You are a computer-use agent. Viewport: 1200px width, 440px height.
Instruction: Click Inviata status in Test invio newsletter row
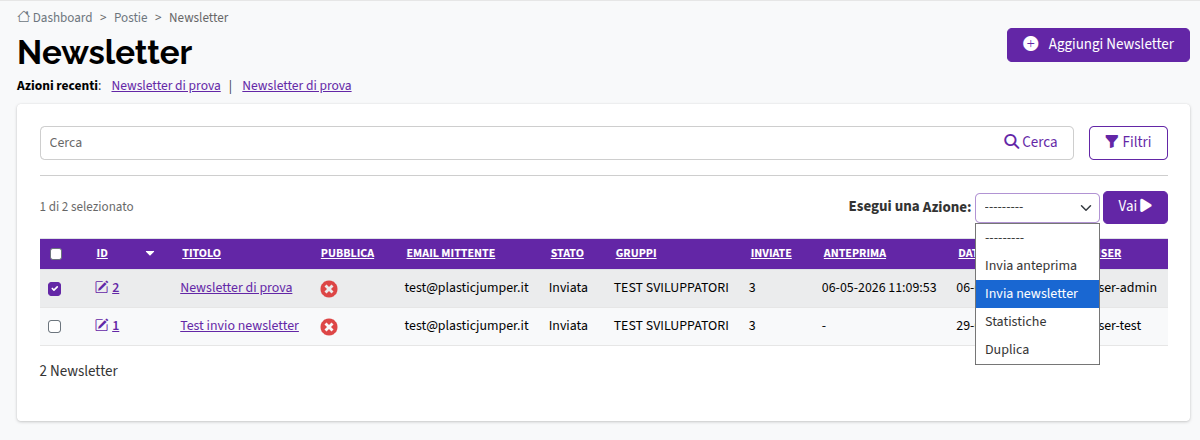point(569,326)
